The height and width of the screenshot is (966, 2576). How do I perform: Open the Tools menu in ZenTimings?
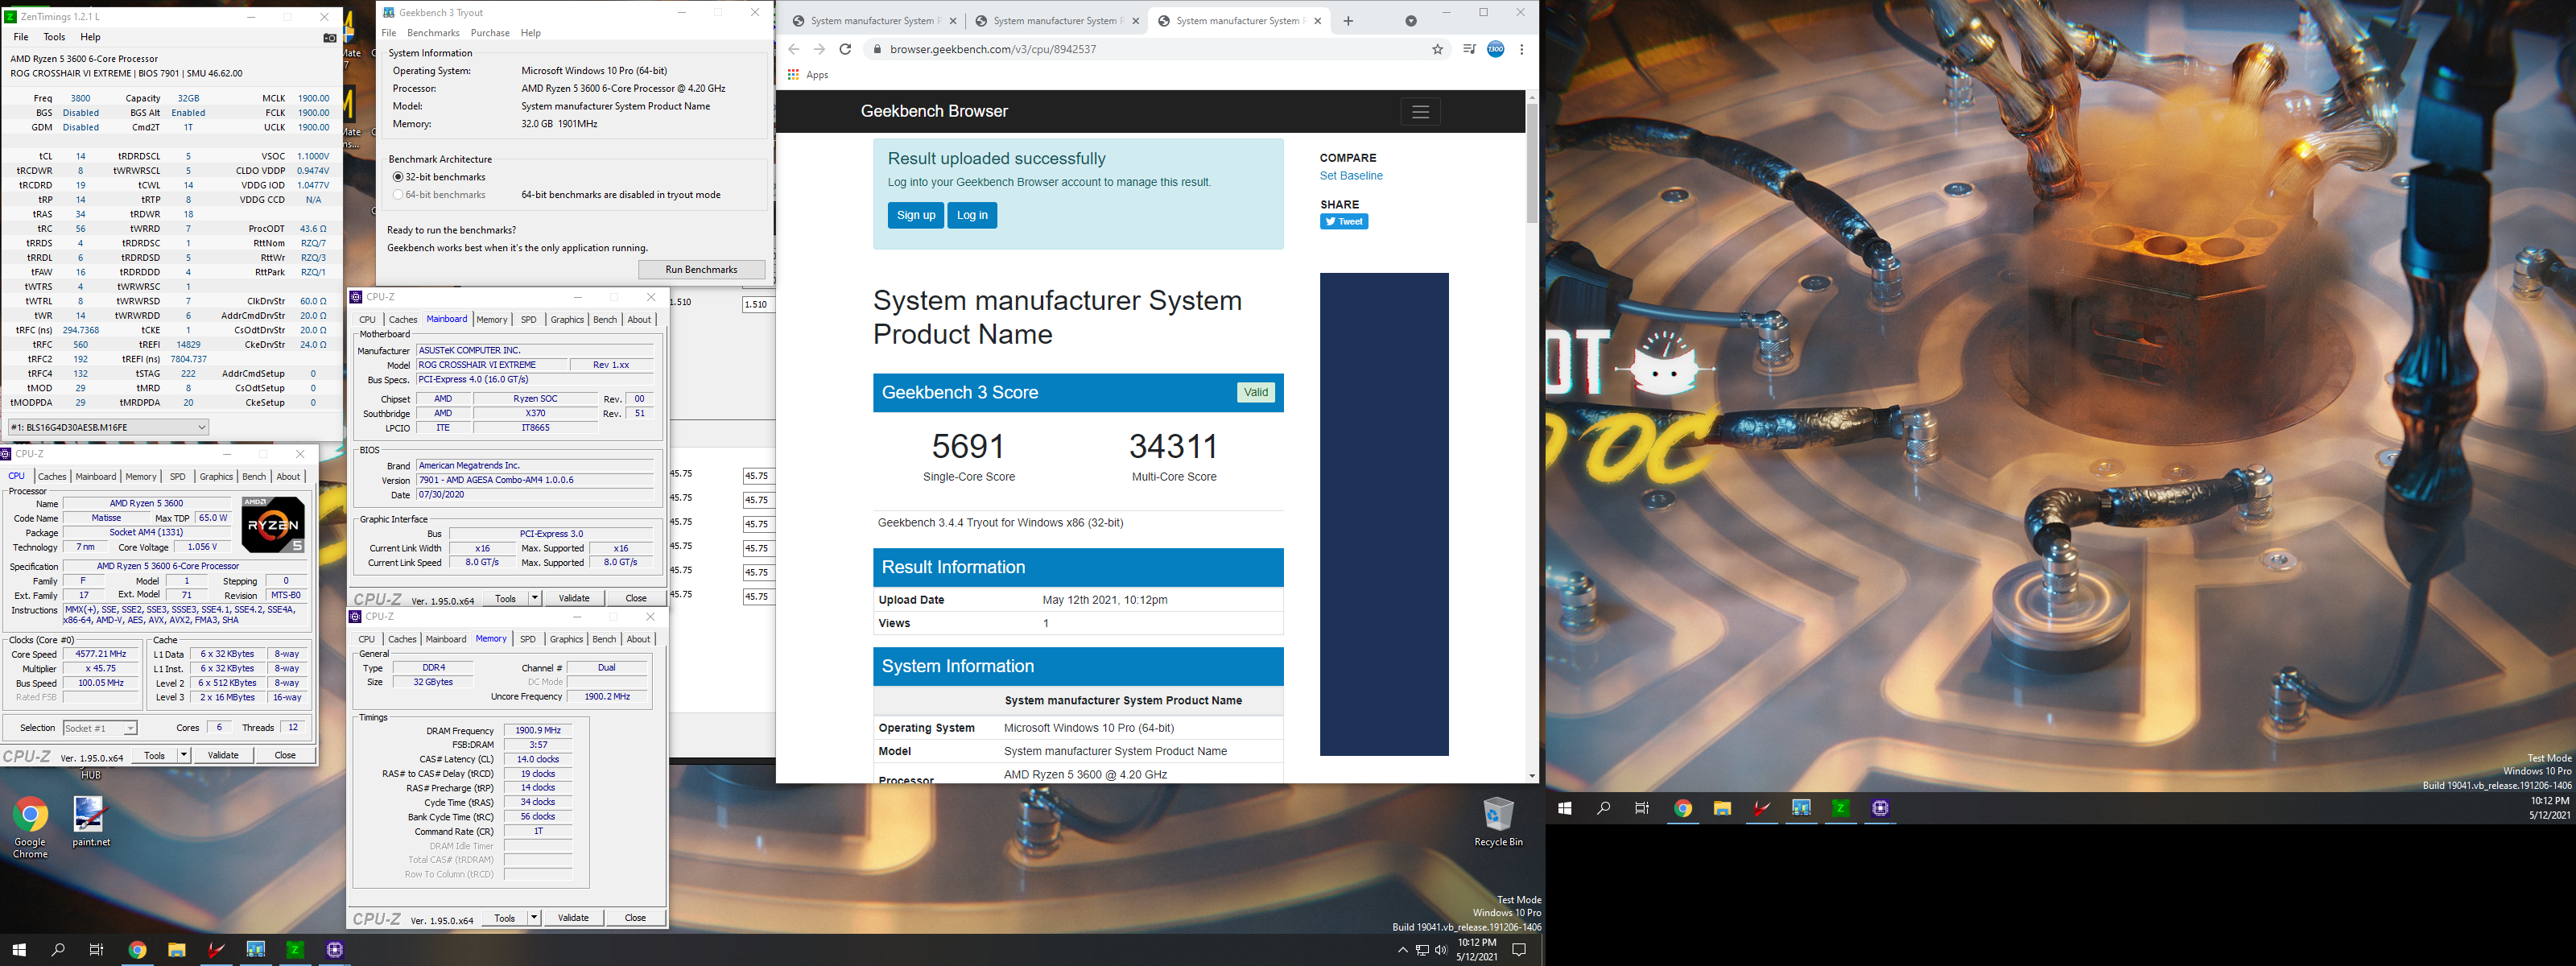tap(54, 37)
